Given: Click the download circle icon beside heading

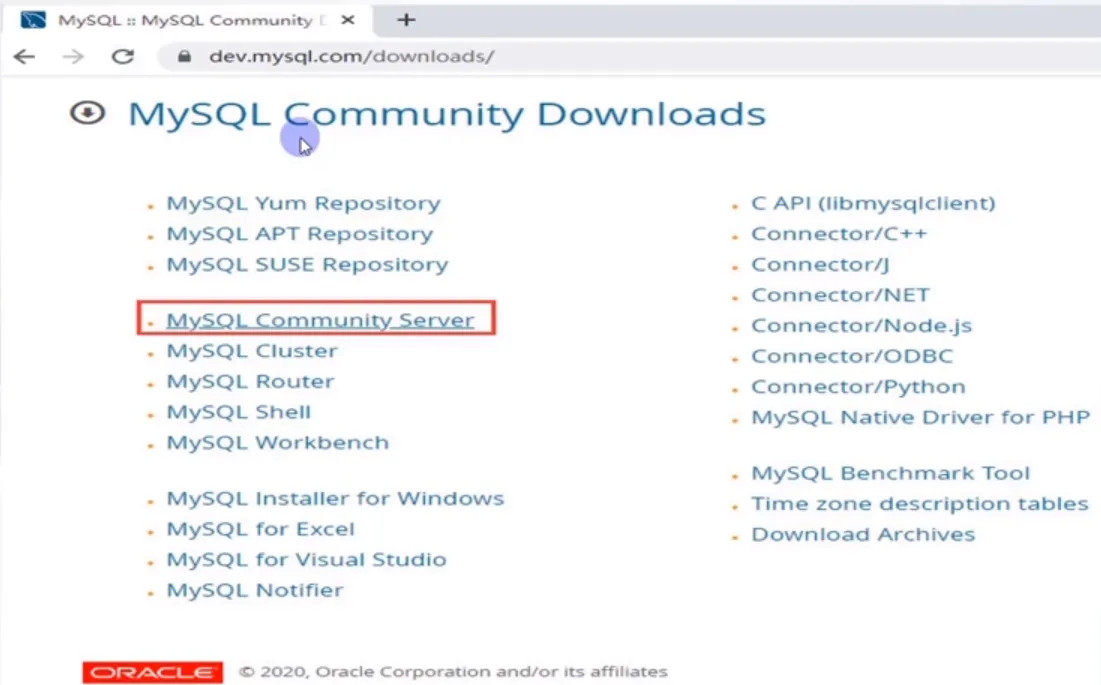Looking at the screenshot, I should pos(88,112).
